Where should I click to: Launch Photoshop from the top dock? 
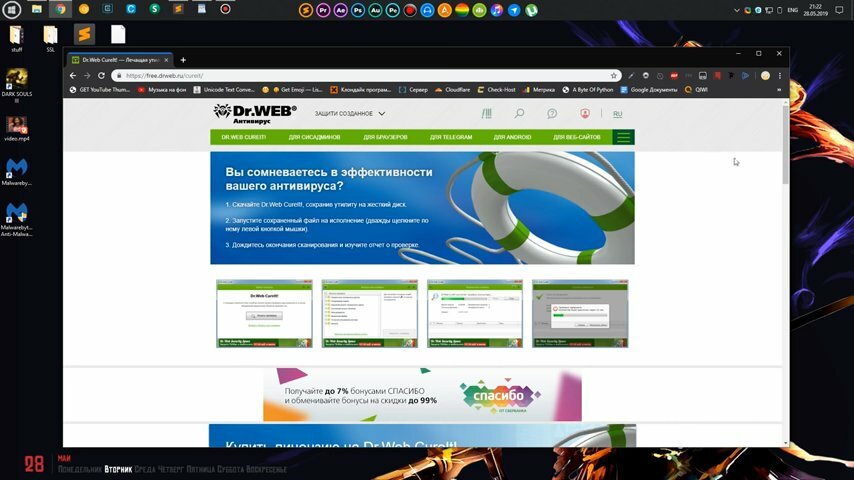(x=358, y=10)
